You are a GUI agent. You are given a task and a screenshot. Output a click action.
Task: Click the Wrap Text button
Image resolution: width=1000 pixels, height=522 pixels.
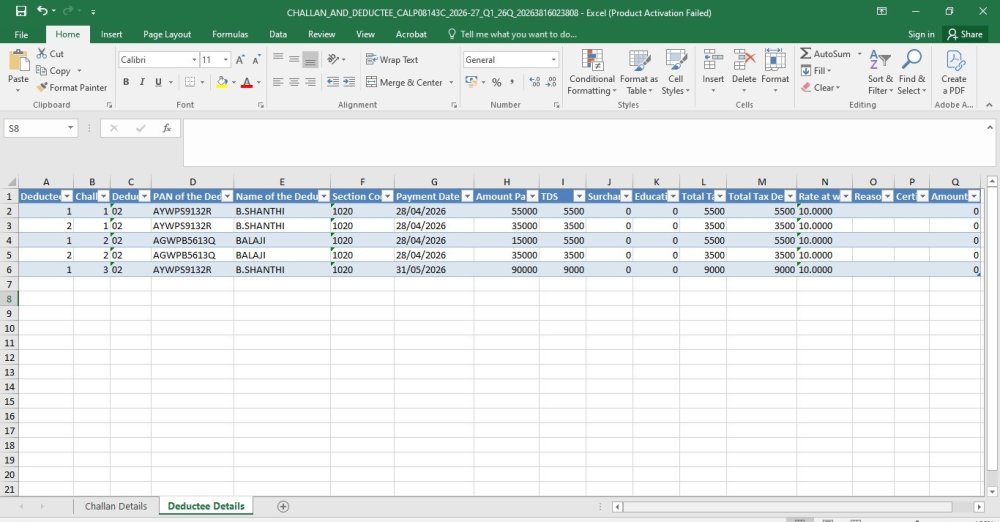point(392,59)
